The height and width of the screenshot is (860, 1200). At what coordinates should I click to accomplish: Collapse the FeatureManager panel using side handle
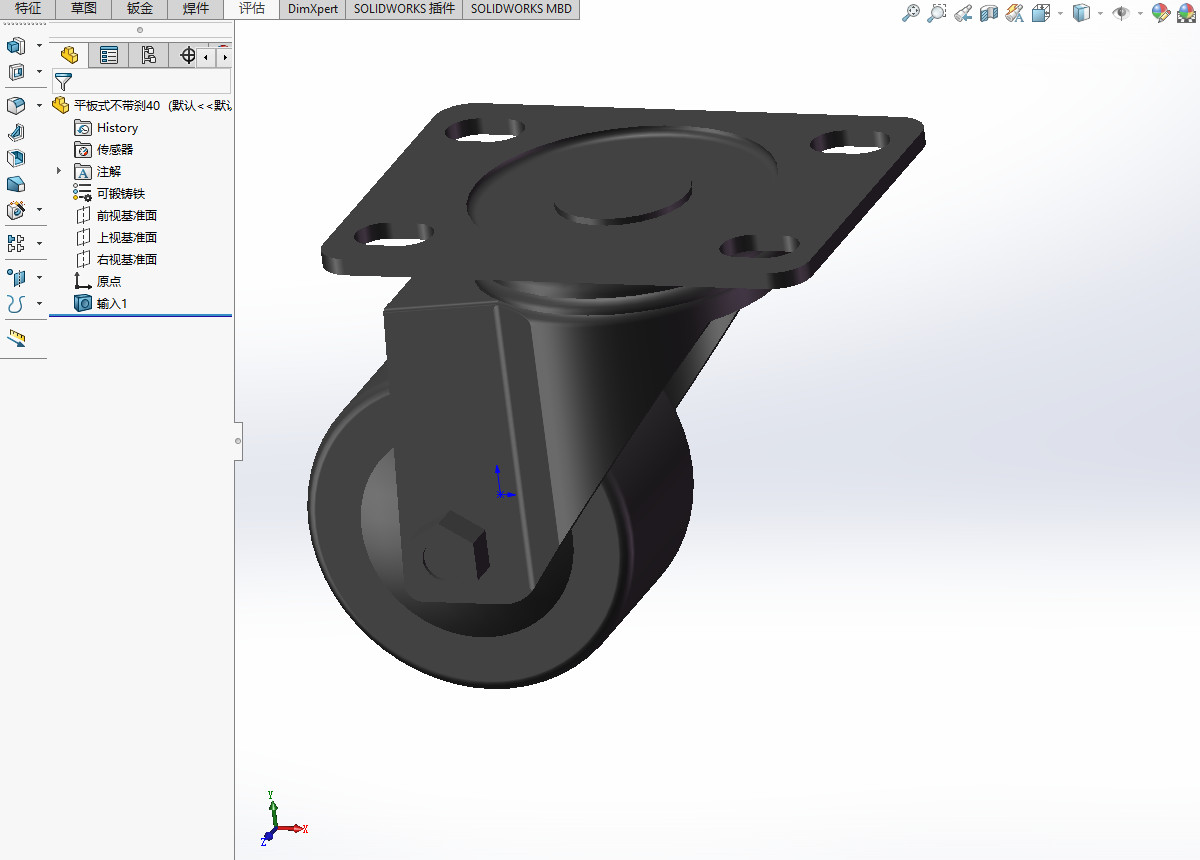click(238, 440)
